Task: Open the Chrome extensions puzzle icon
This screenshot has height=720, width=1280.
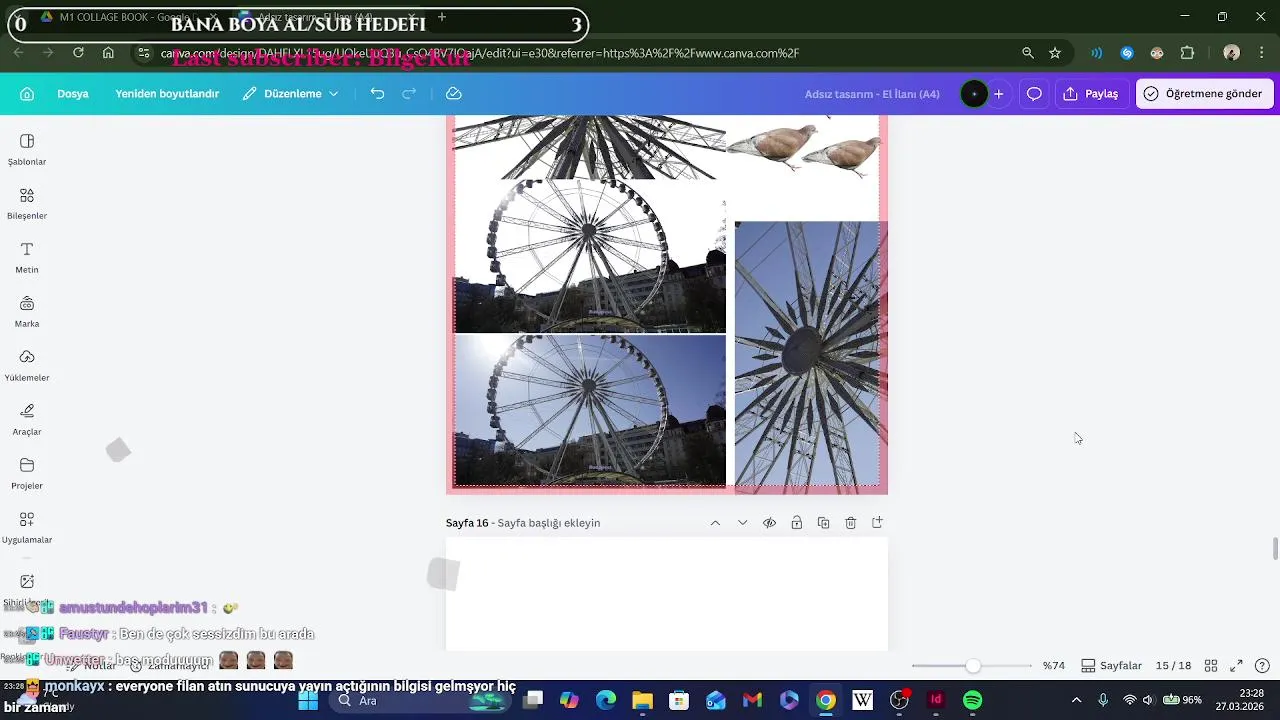Action: [x=1188, y=53]
